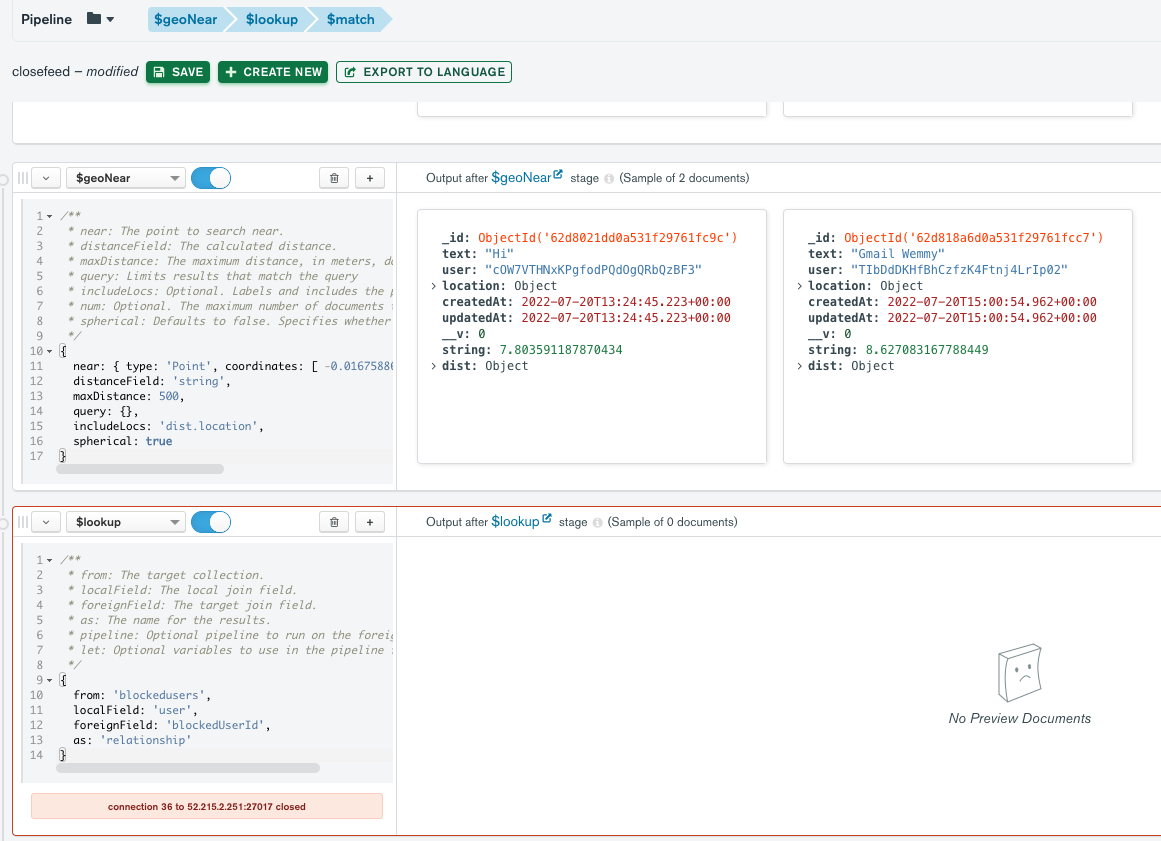Click info icon beside $geoNear stage output
The height and width of the screenshot is (841, 1161).
tap(610, 179)
